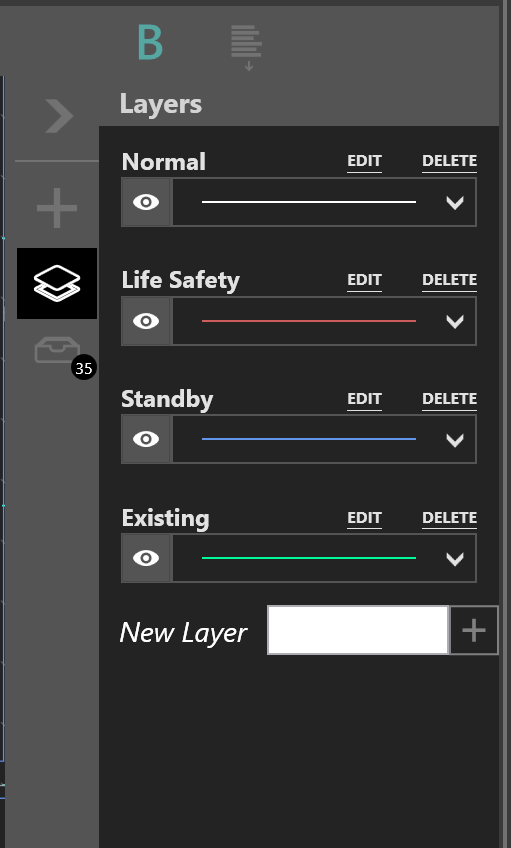Screen dimensions: 511x848
Task: Hide the Life Safety layer with eye icon
Action: pos(146,321)
